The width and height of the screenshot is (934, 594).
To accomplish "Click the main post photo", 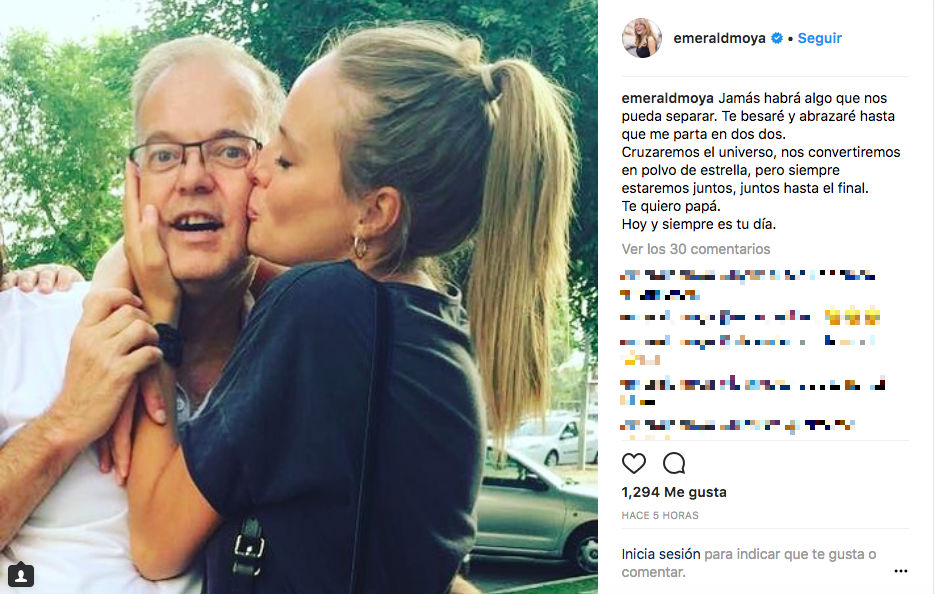I will click(x=298, y=297).
